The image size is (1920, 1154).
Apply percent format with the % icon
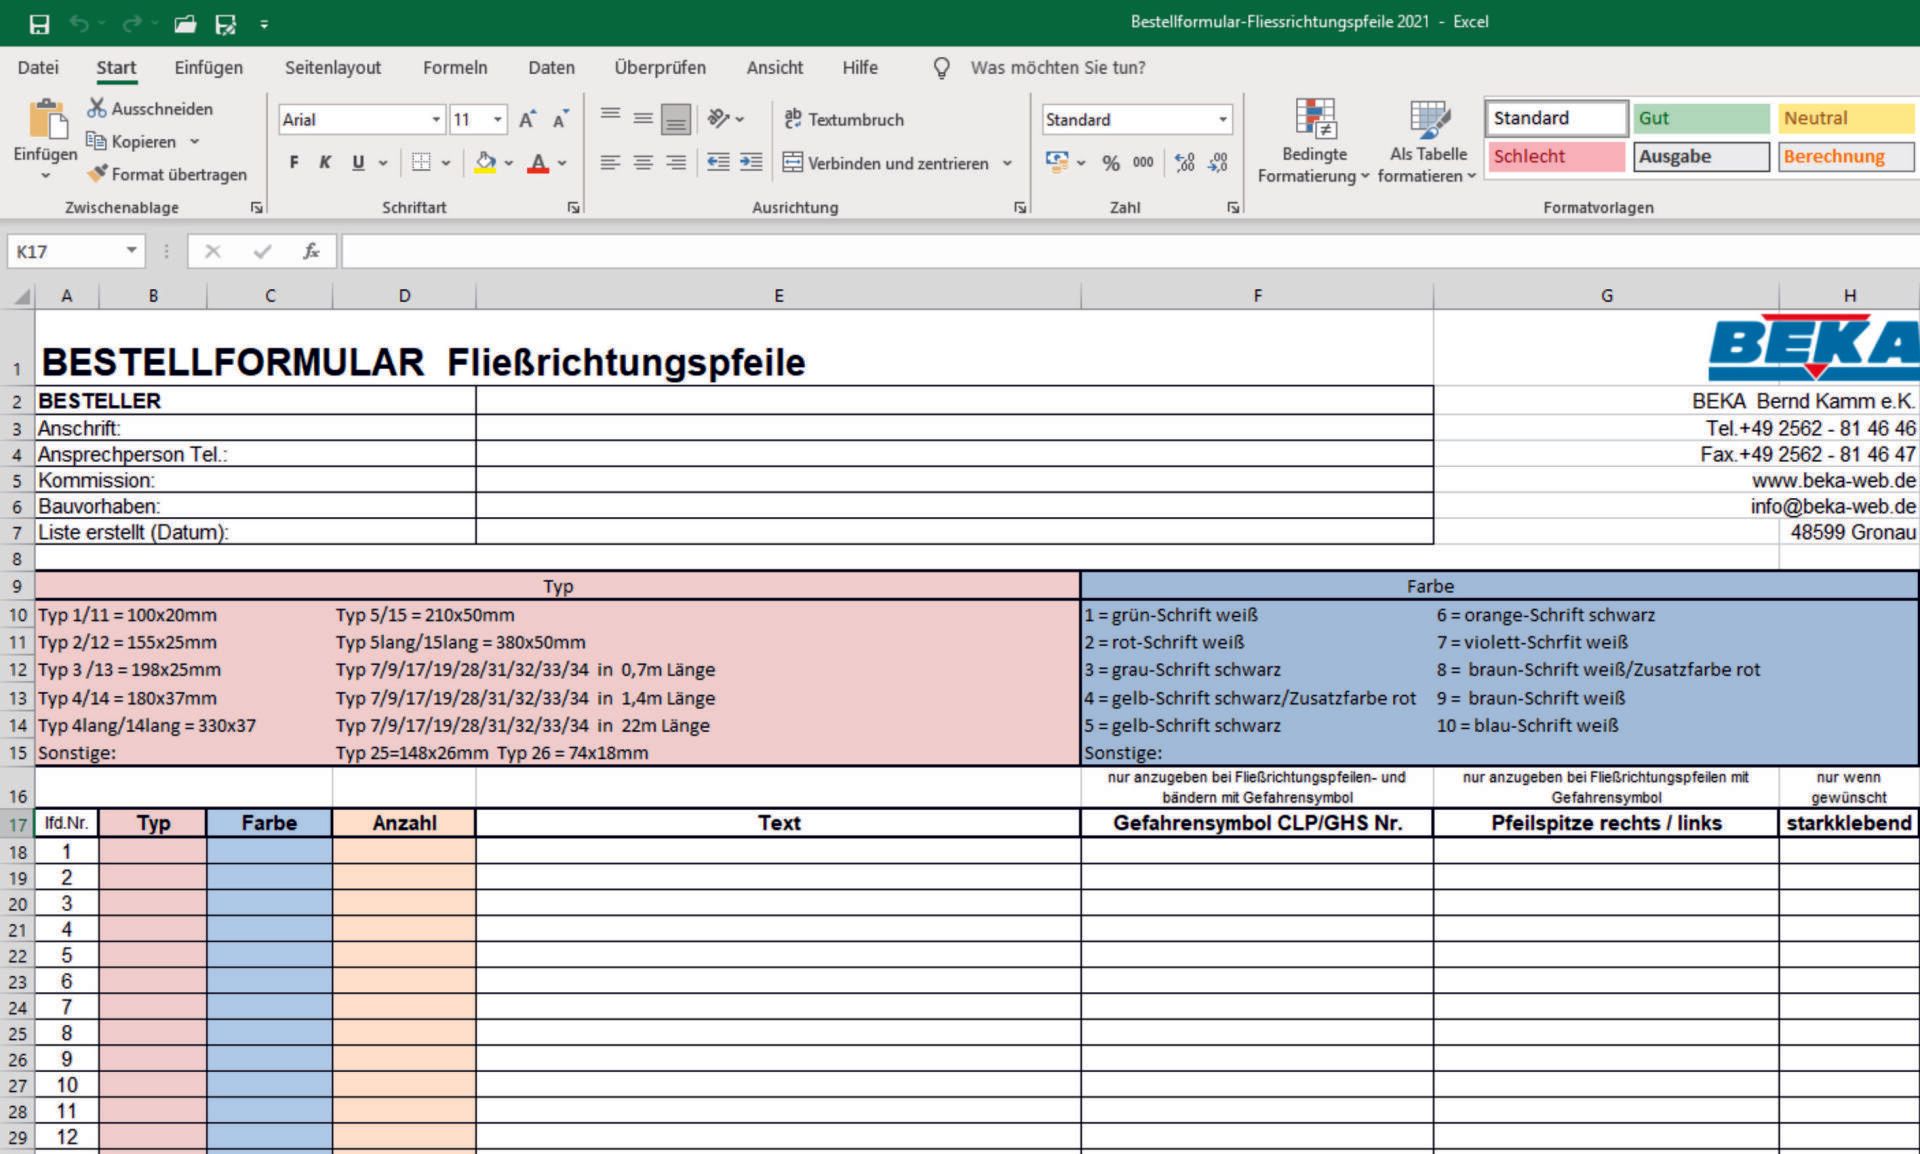point(1110,162)
